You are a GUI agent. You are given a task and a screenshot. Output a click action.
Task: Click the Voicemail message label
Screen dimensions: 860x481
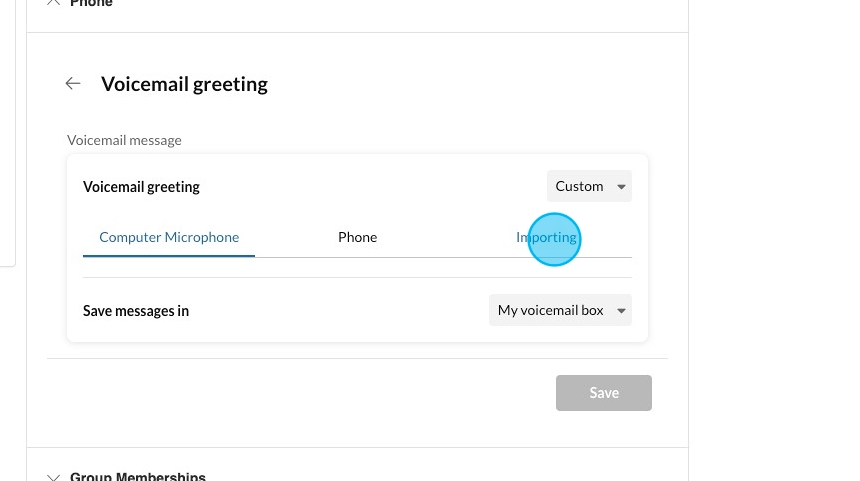[124, 140]
